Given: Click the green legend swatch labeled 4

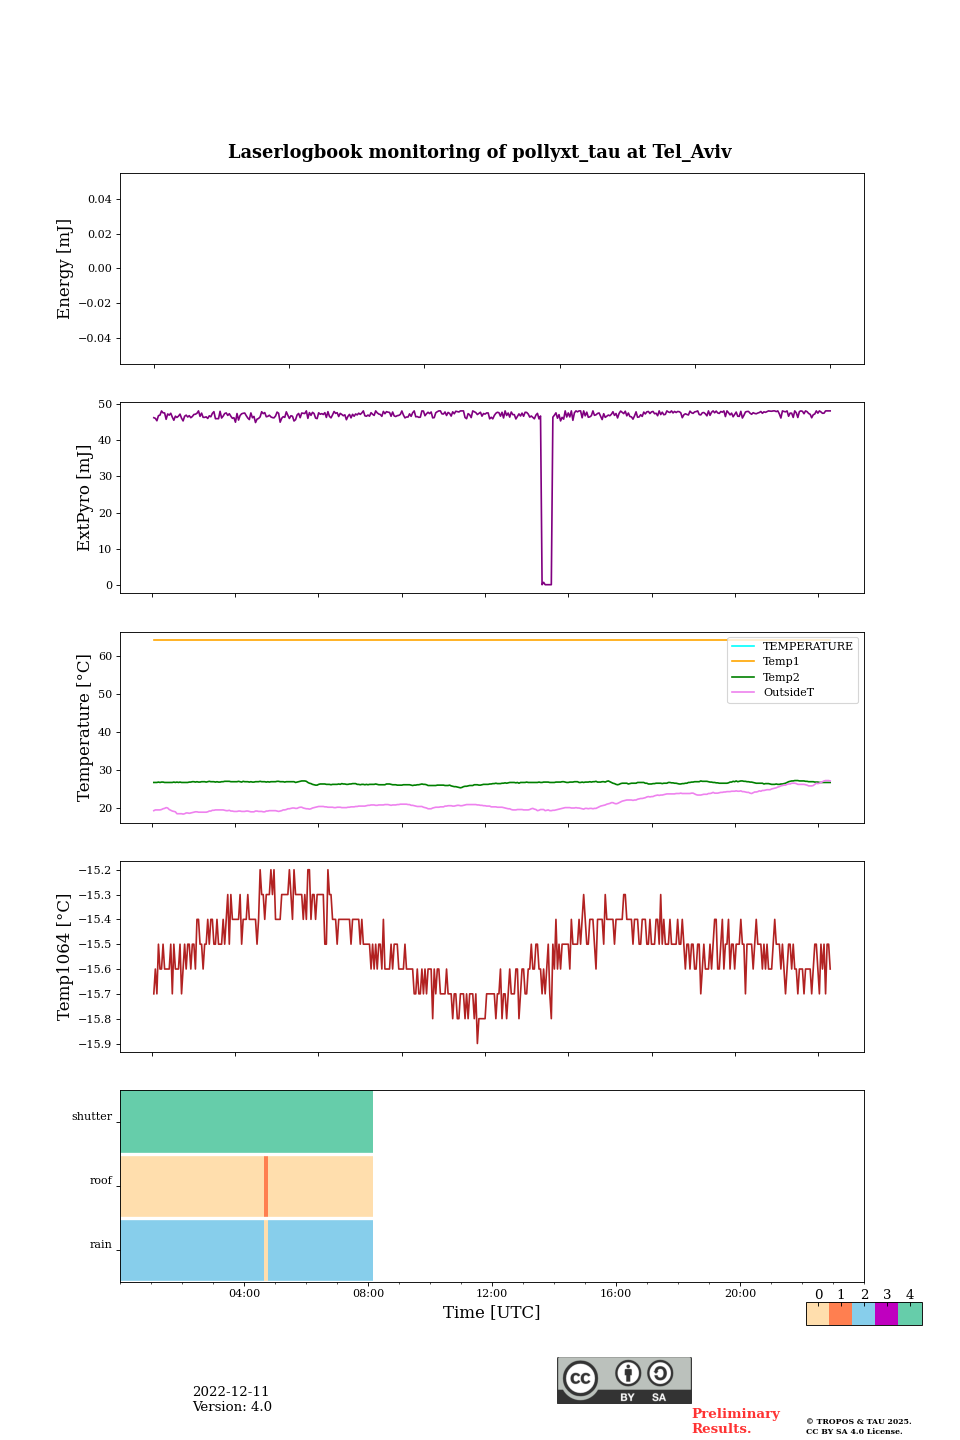Looking at the screenshot, I should click(x=910, y=1314).
